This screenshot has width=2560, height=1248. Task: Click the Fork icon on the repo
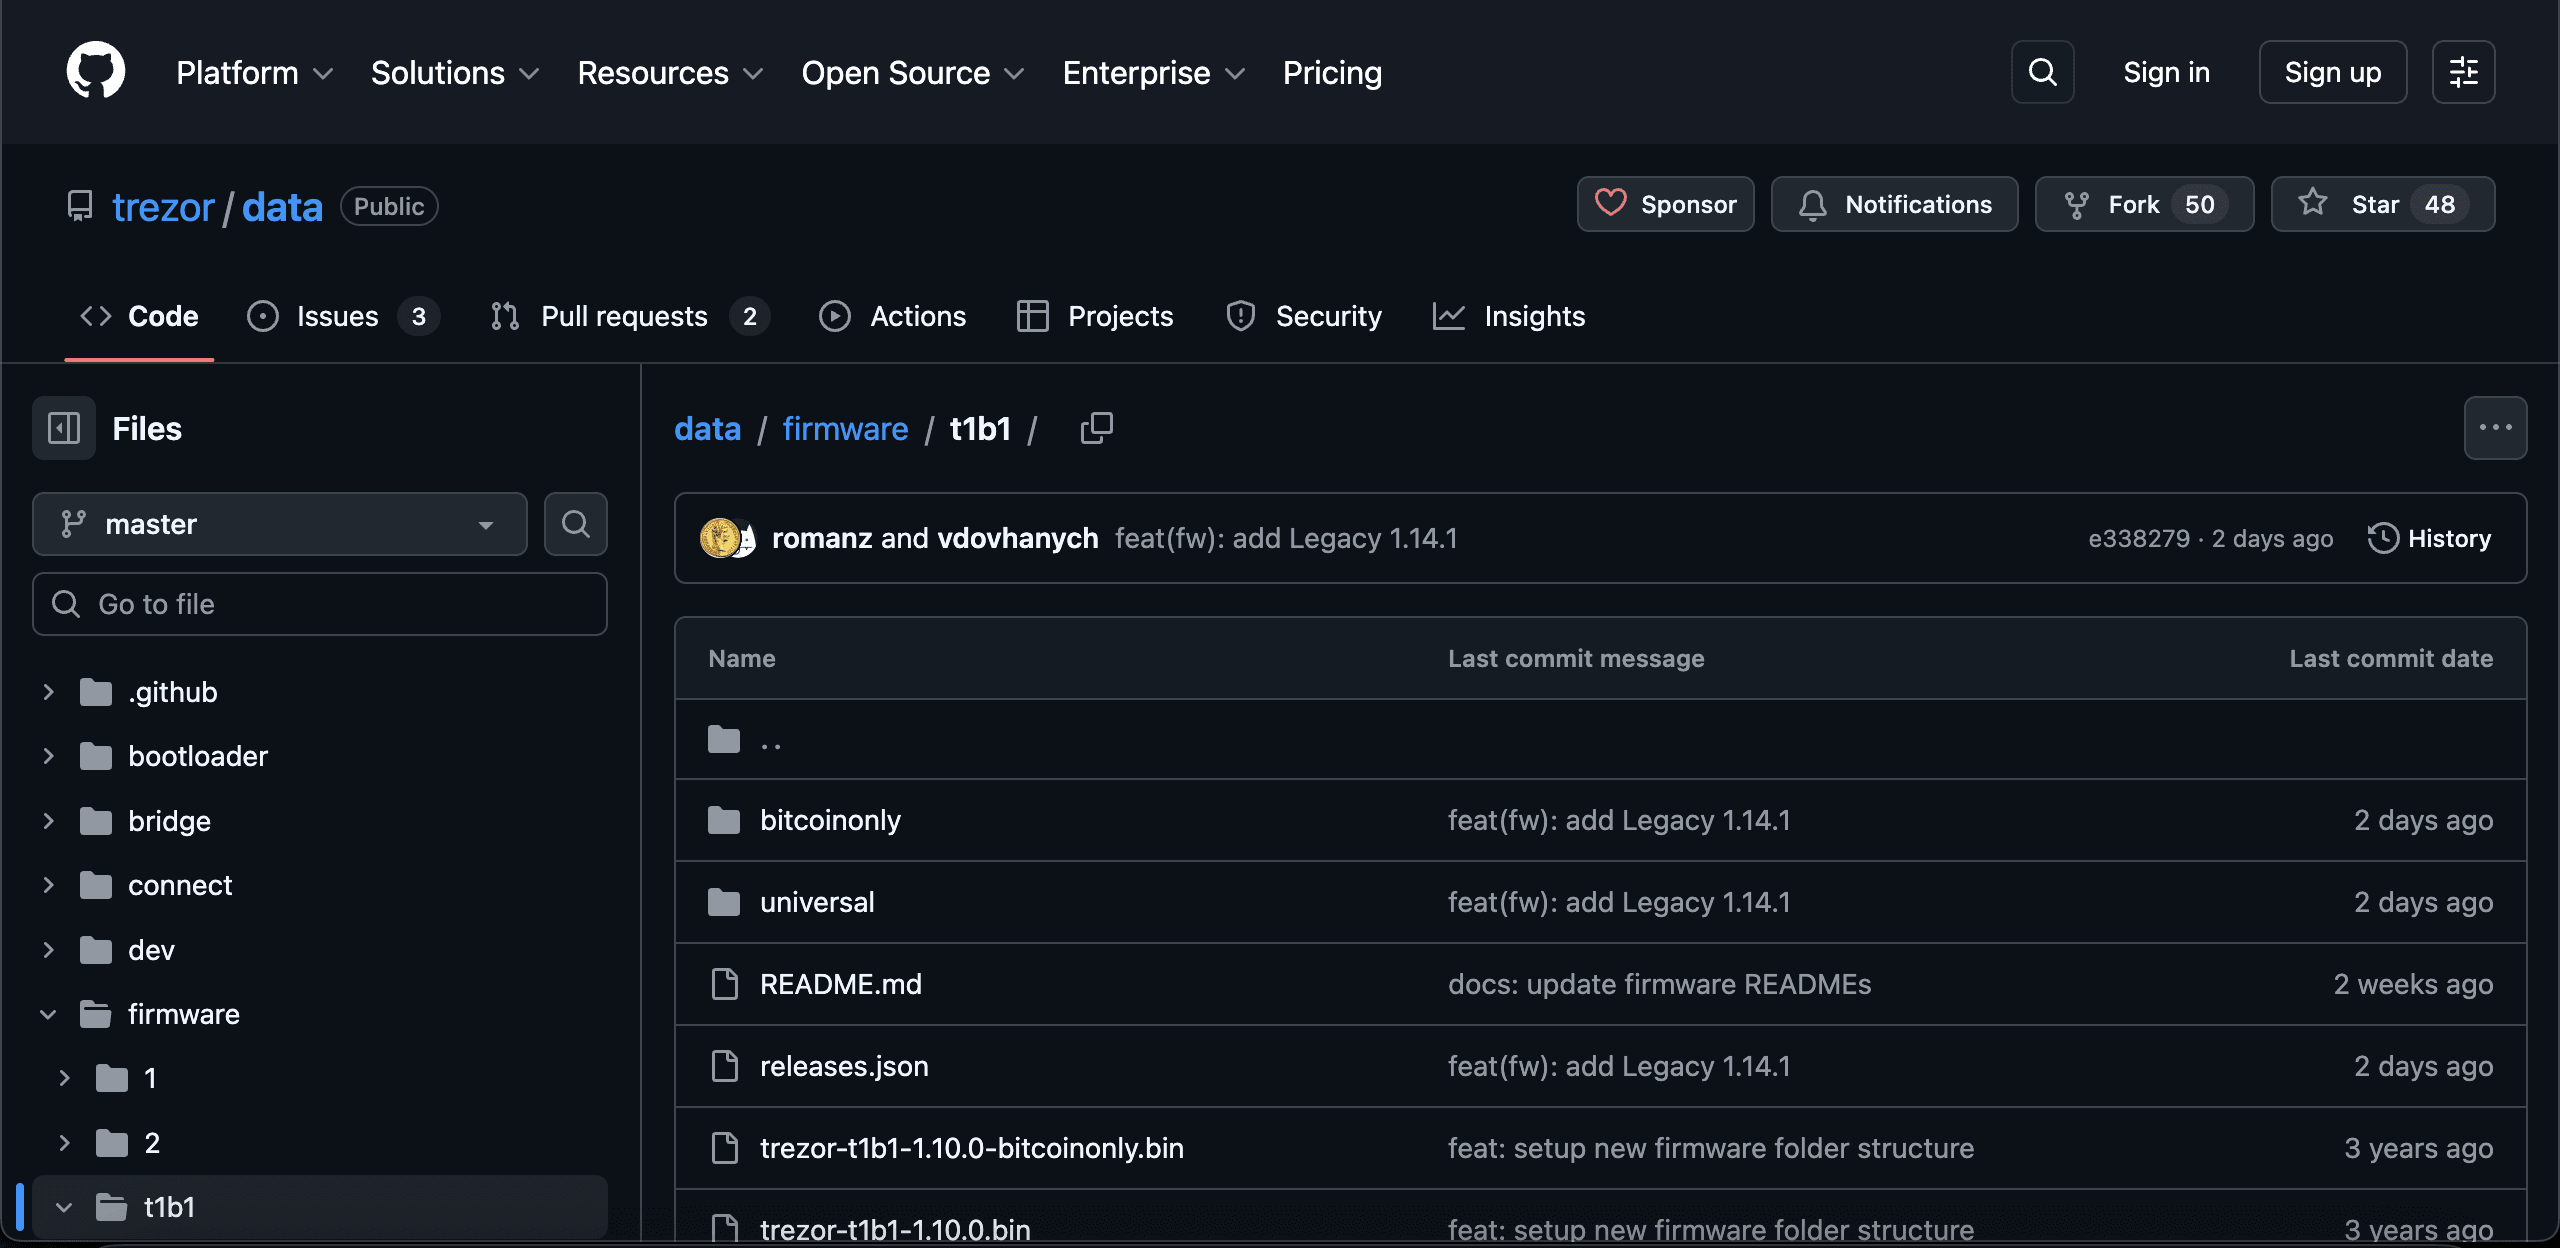click(x=2077, y=204)
